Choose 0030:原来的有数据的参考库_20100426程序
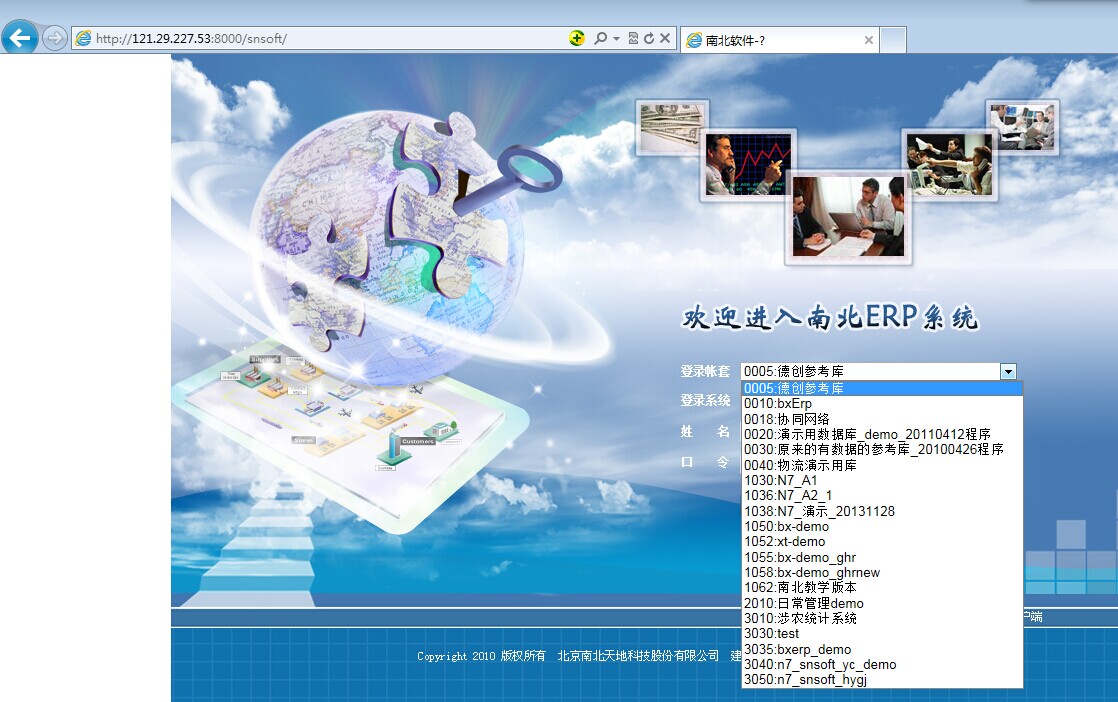 pyautogui.click(x=882, y=450)
